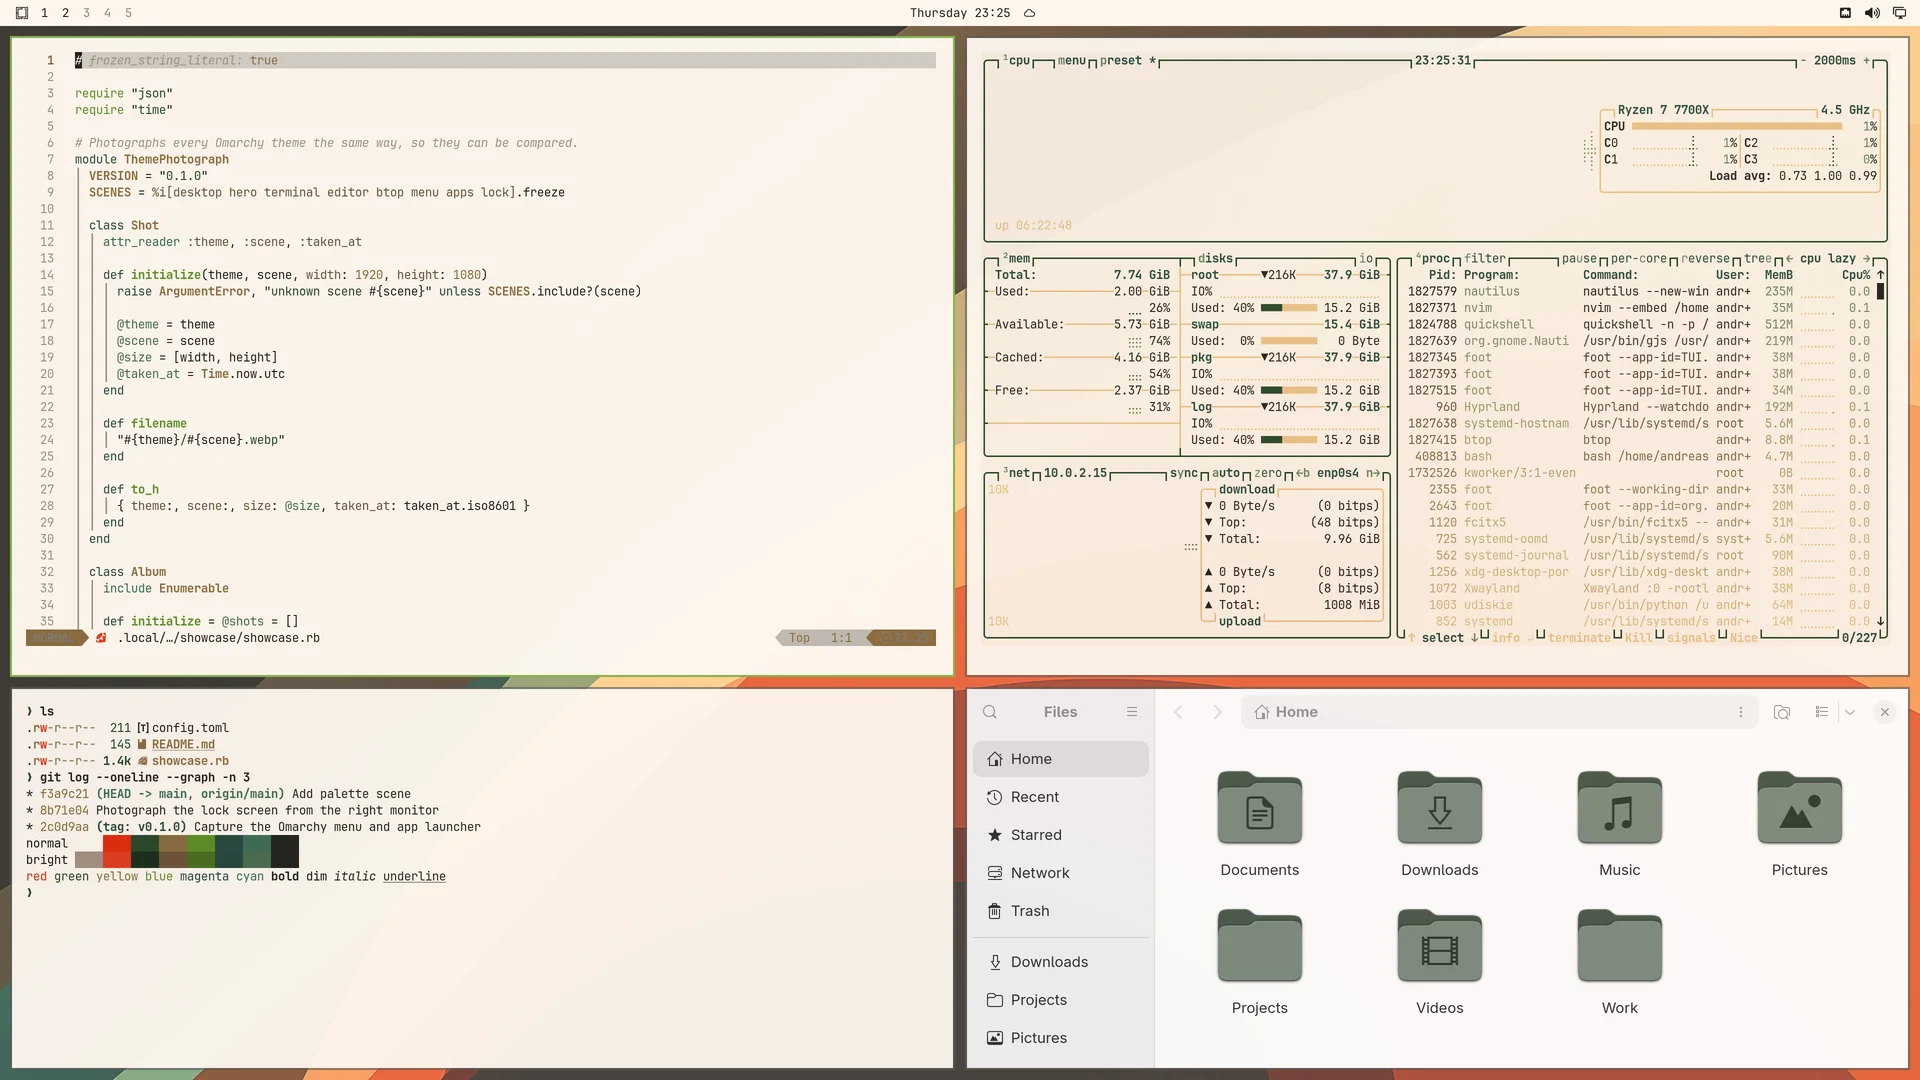1920x1080 pixels.
Task: Switch to workspace 3 in top bar
Action: pyautogui.click(x=86, y=13)
